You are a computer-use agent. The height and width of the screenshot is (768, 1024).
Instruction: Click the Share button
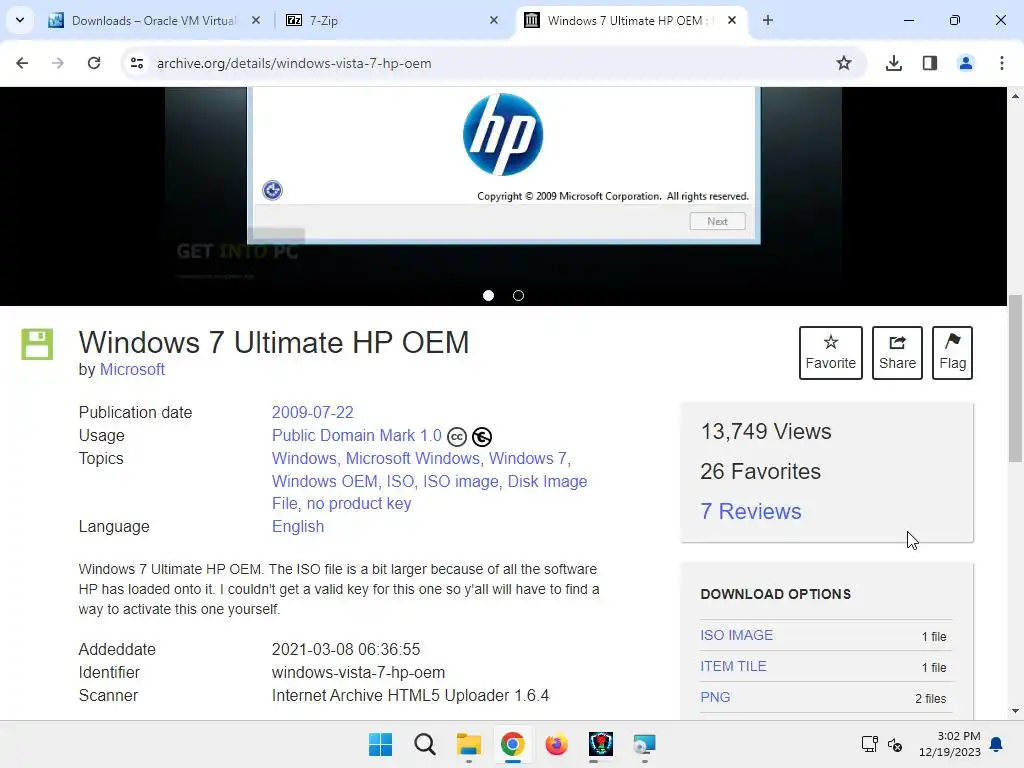click(x=897, y=353)
